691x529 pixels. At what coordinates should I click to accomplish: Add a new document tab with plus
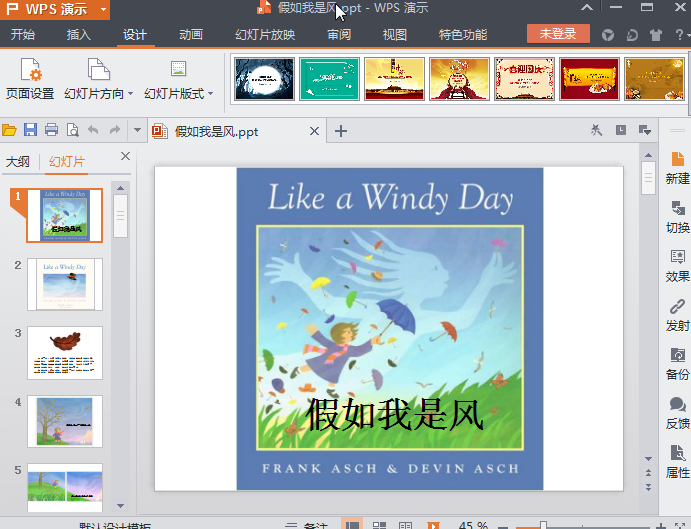(x=341, y=131)
